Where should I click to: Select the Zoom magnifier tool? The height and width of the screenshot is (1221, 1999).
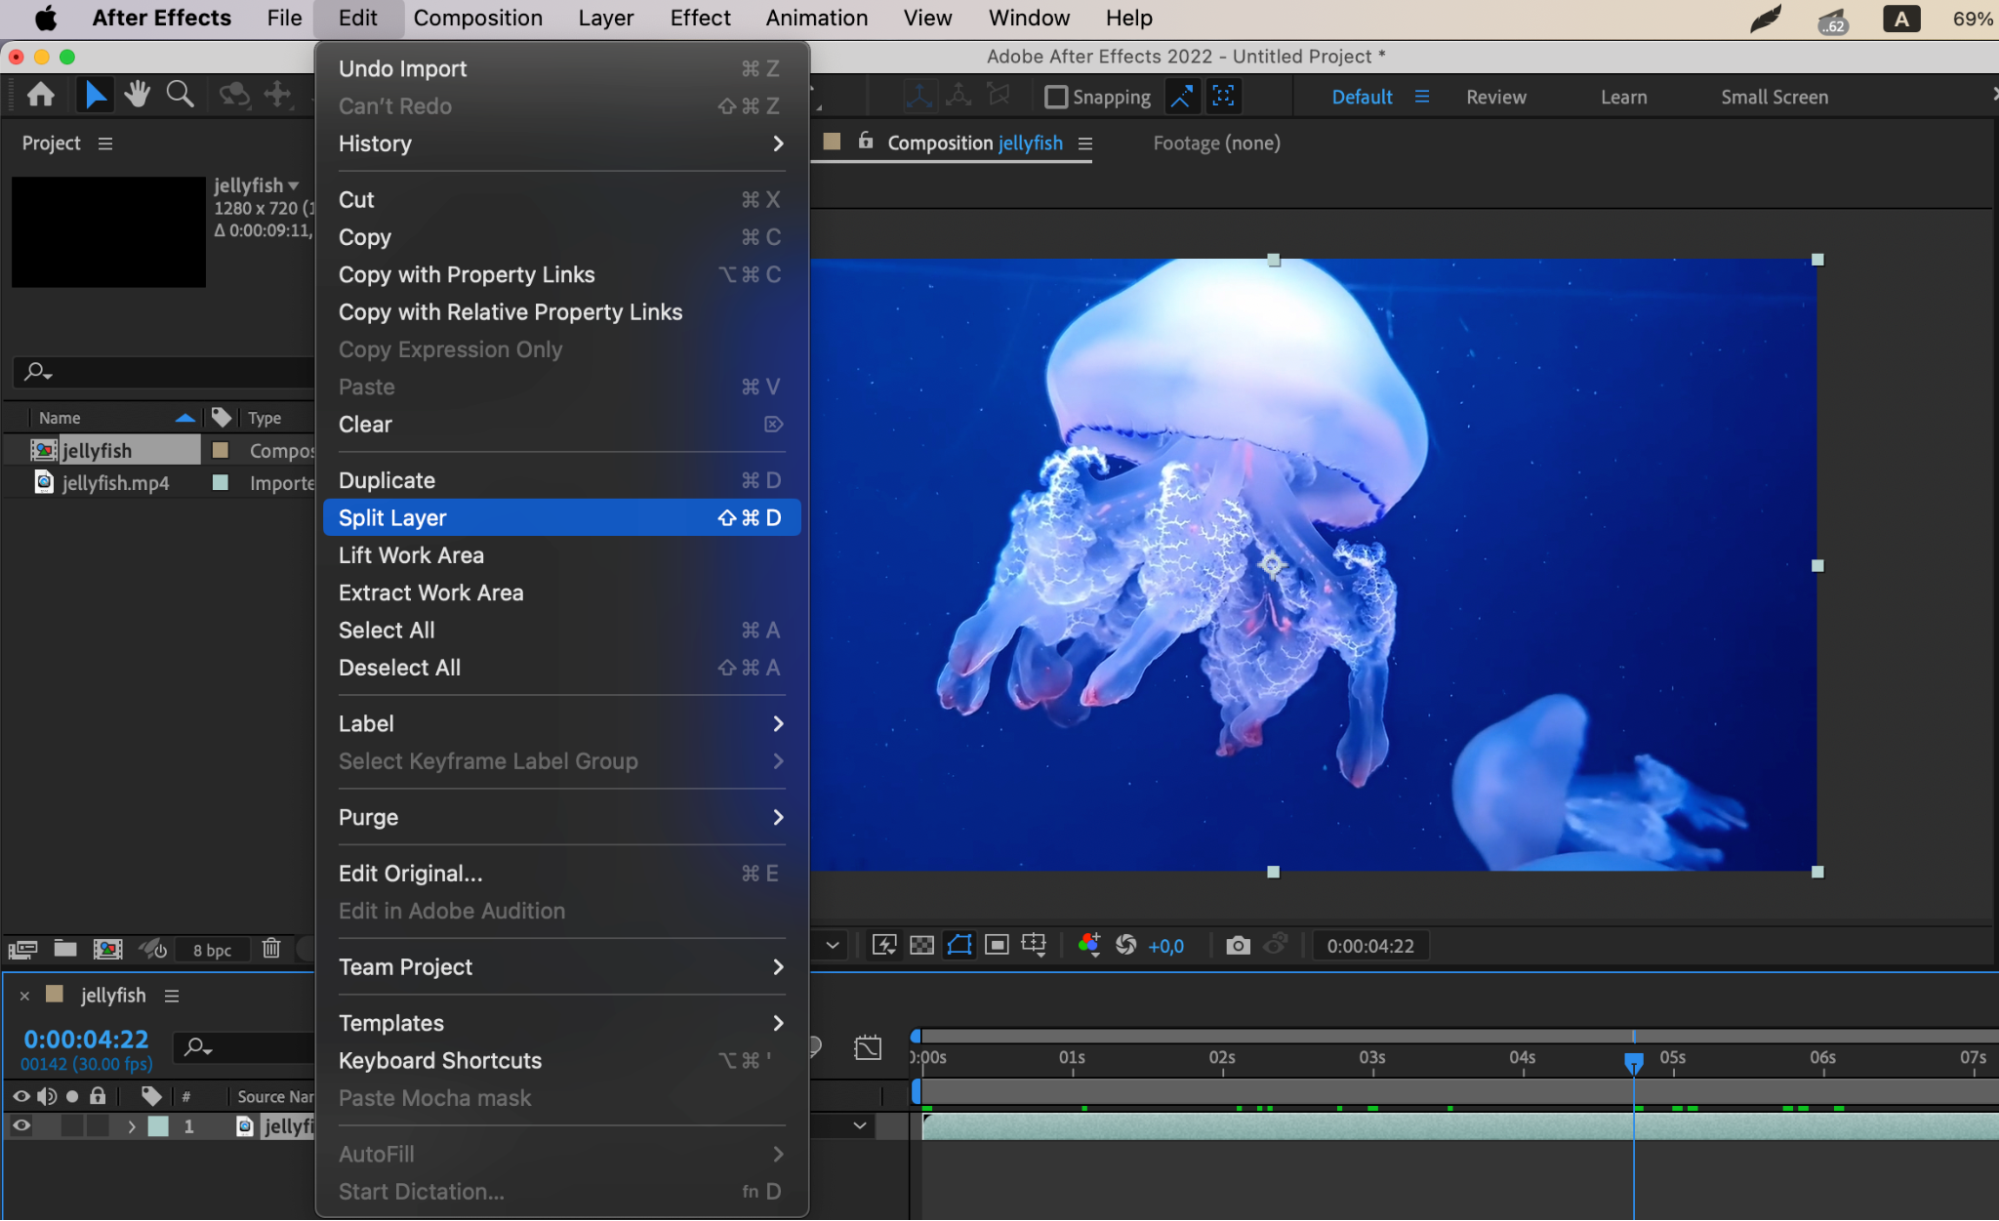(x=180, y=95)
